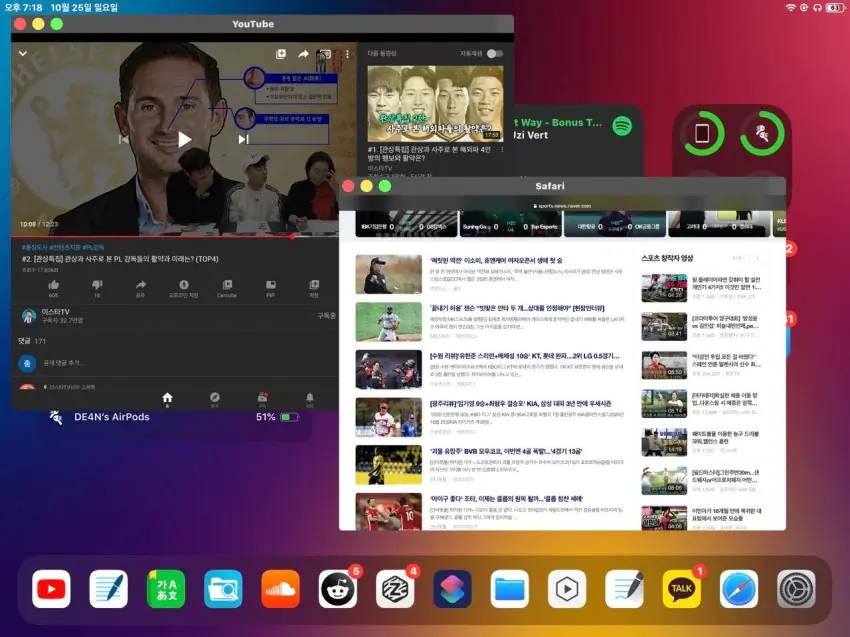
Task: Go to the previous video in the player
Action: [x=124, y=139]
